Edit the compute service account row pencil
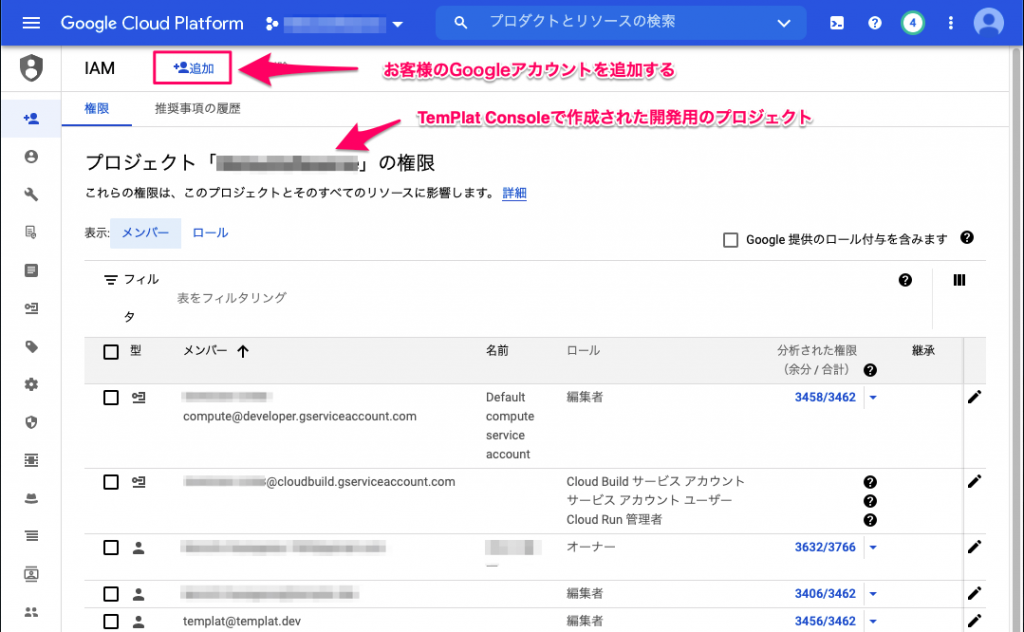 [974, 397]
